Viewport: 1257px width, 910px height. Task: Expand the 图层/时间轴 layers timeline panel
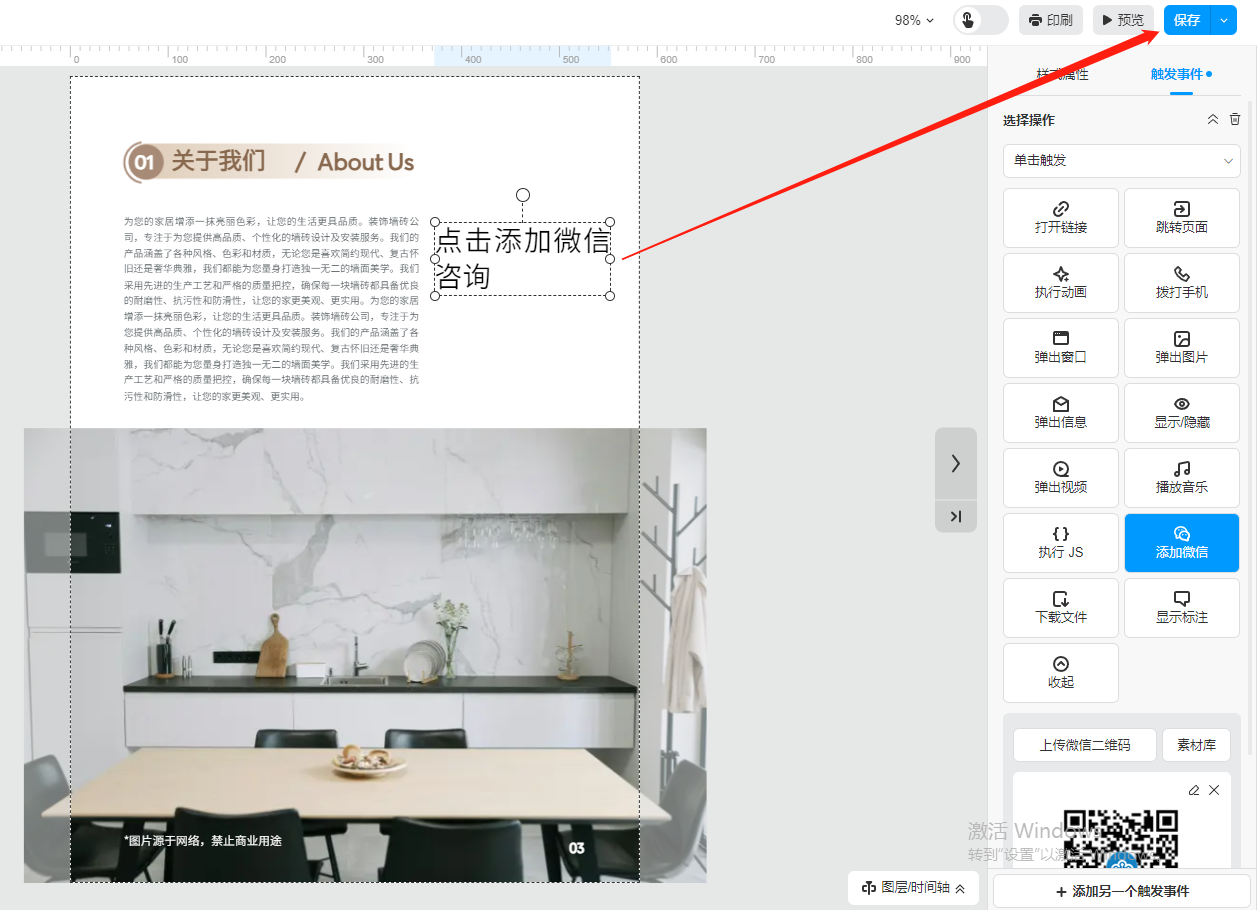point(913,888)
